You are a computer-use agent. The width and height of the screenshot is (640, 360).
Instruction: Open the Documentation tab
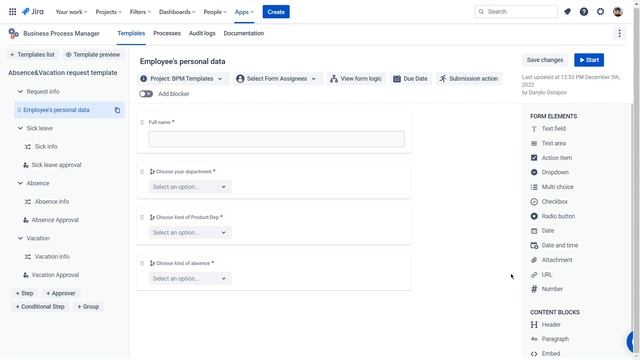(x=244, y=33)
